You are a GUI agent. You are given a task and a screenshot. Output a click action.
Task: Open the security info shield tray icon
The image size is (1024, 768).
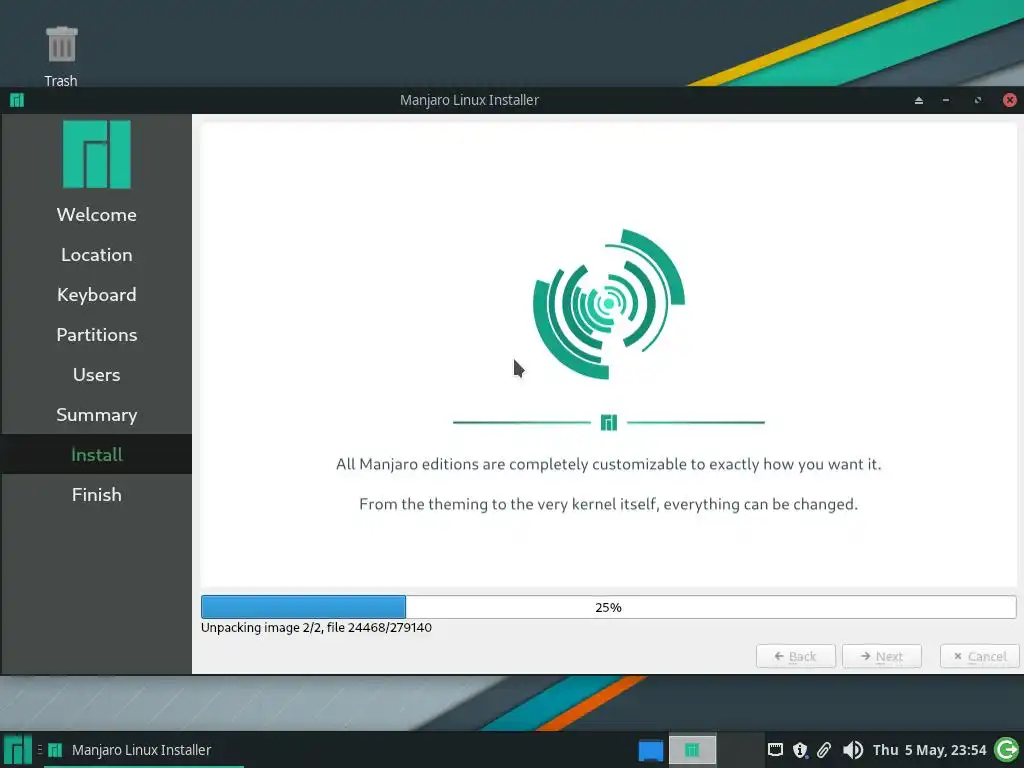(x=800, y=750)
